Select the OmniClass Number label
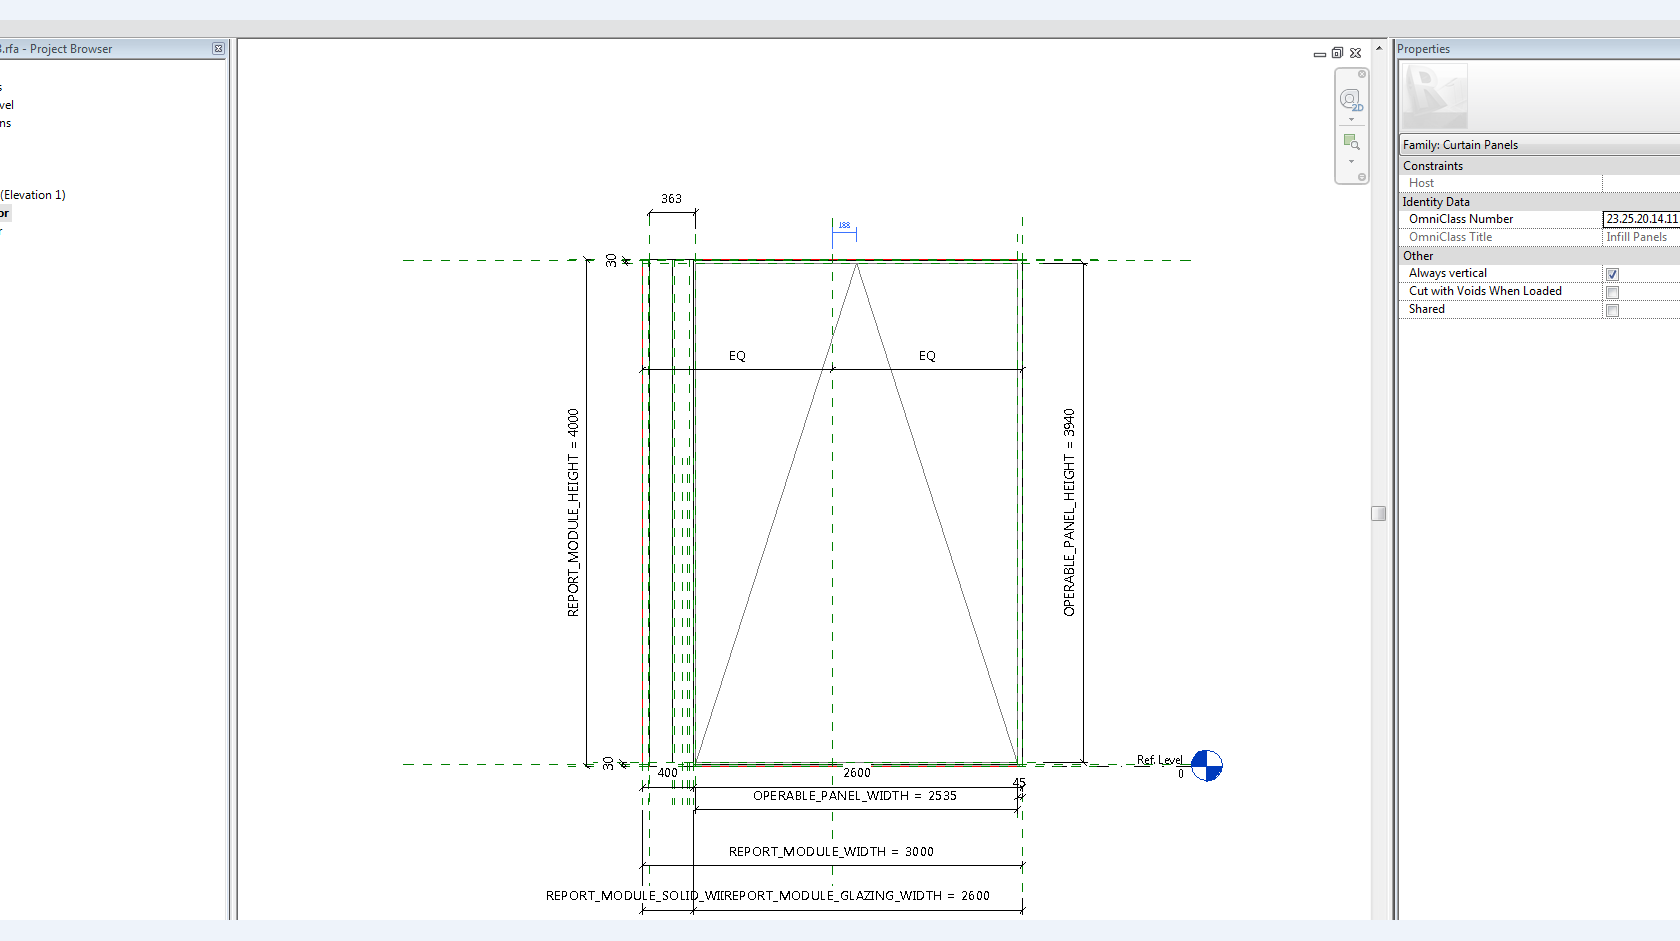 (1461, 219)
